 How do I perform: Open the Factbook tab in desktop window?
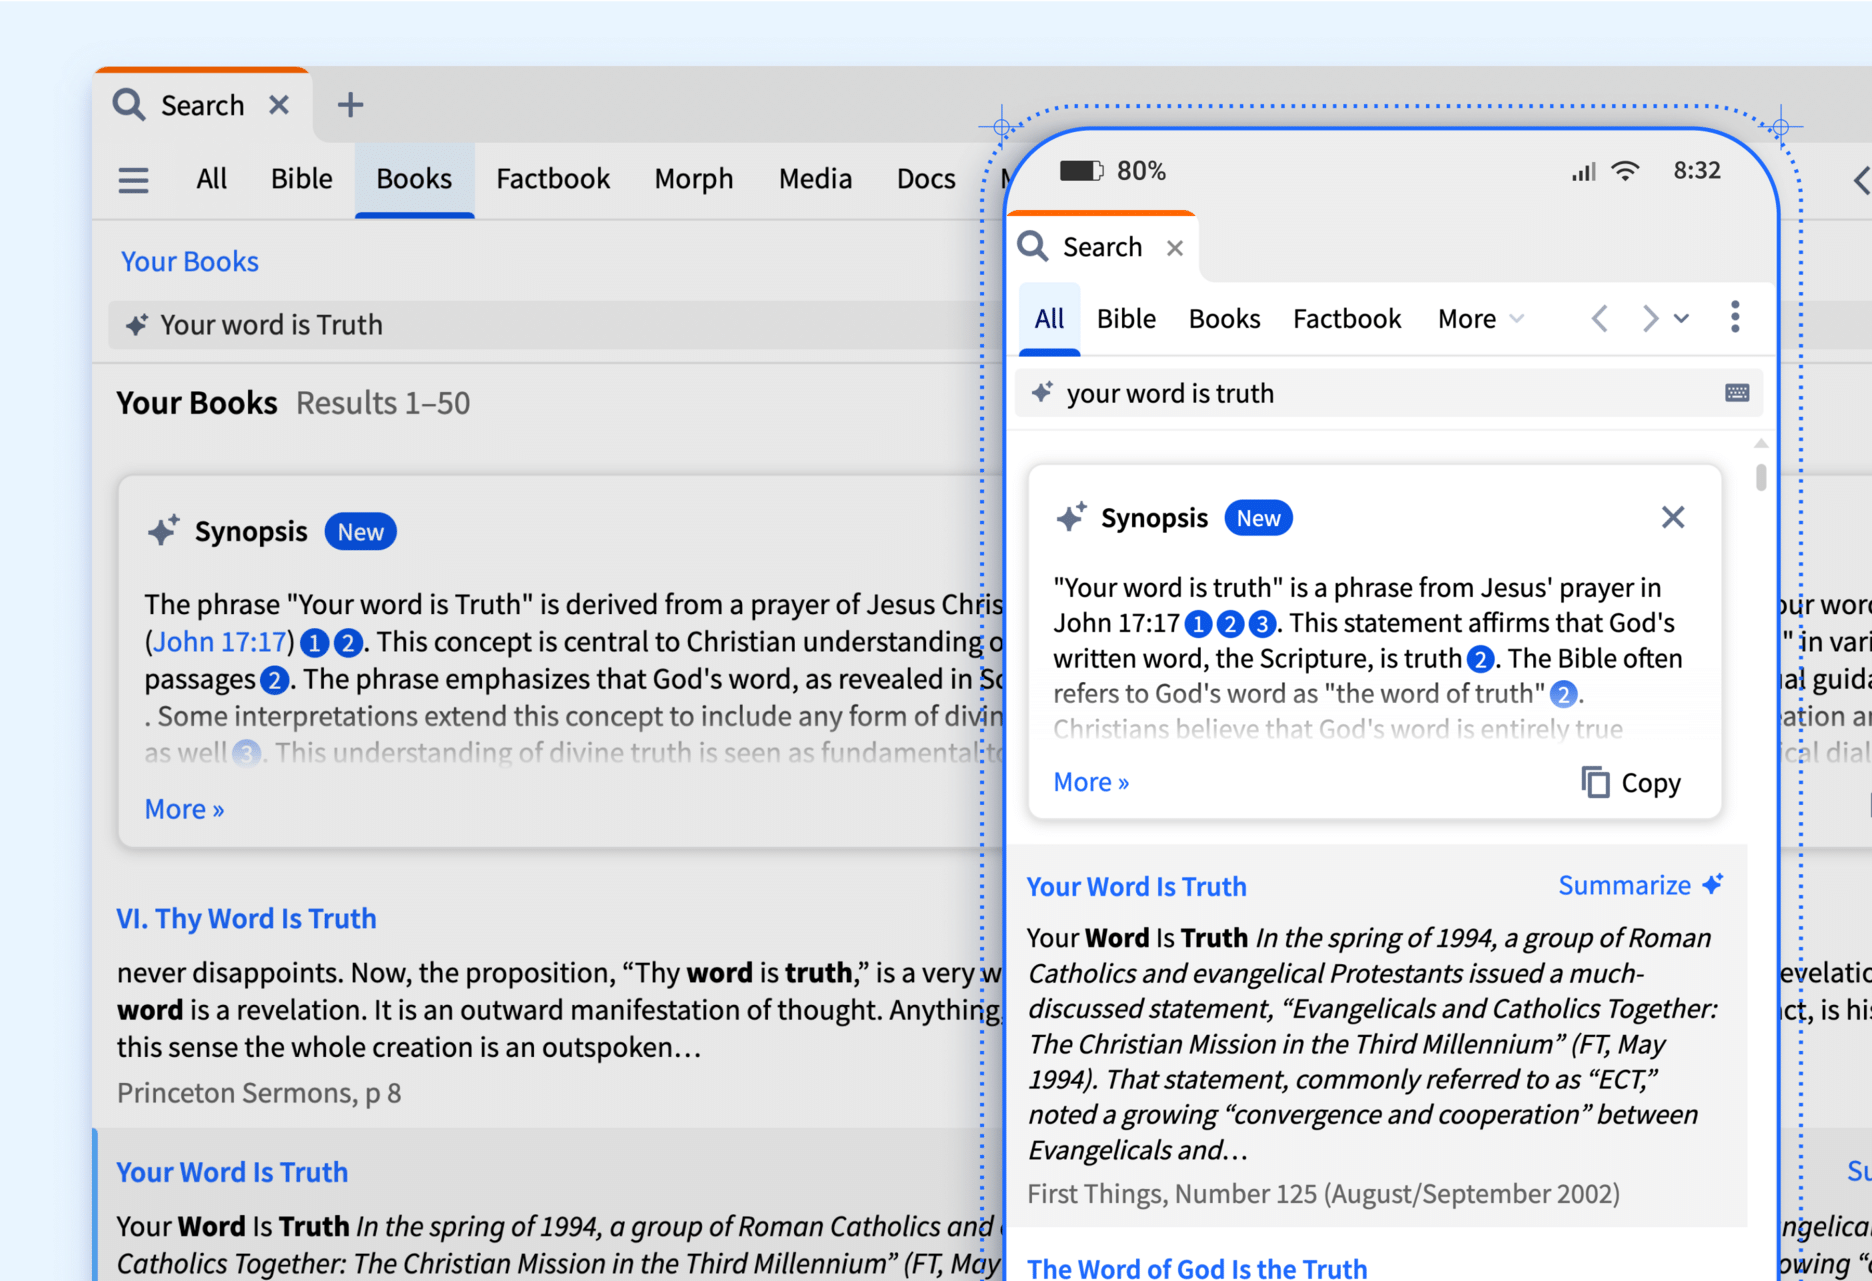553,179
